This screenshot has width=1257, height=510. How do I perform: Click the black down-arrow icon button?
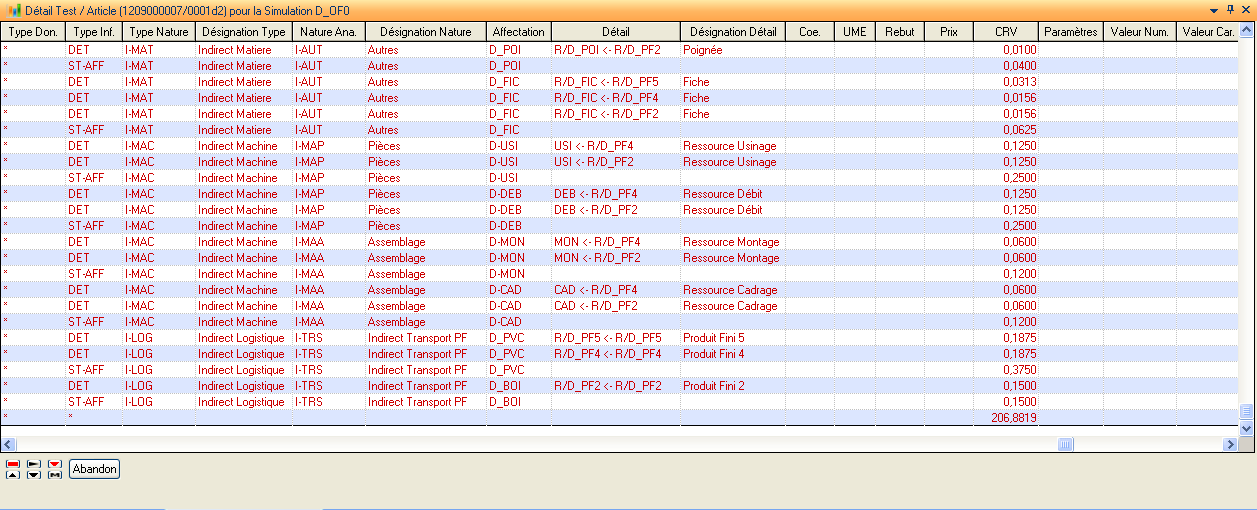34,474
